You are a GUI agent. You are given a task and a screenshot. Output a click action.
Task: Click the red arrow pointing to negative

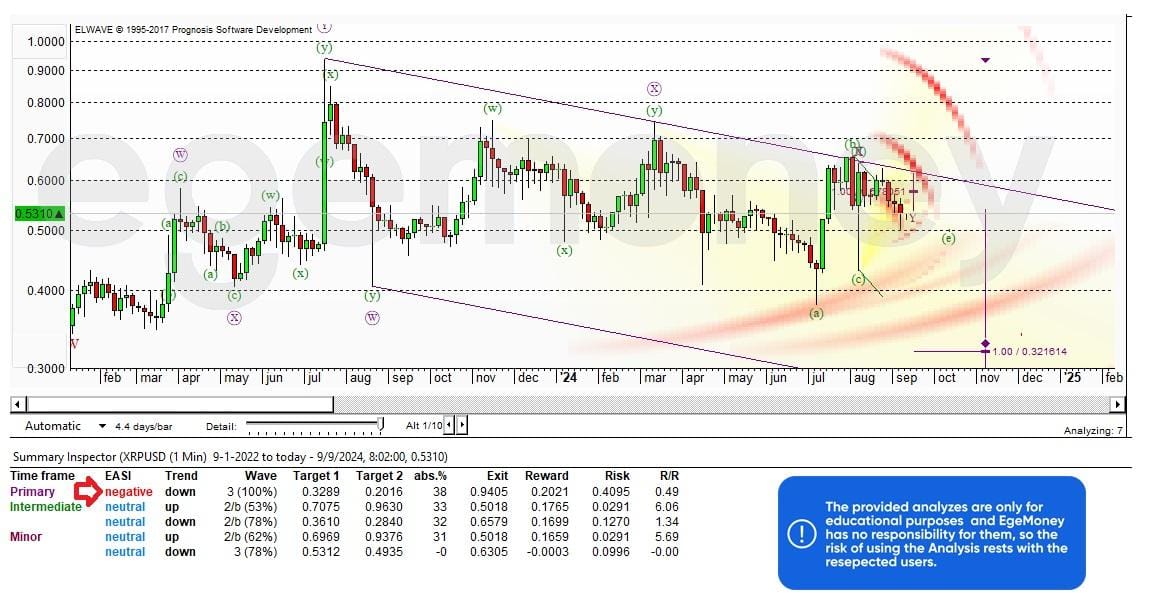click(x=88, y=491)
